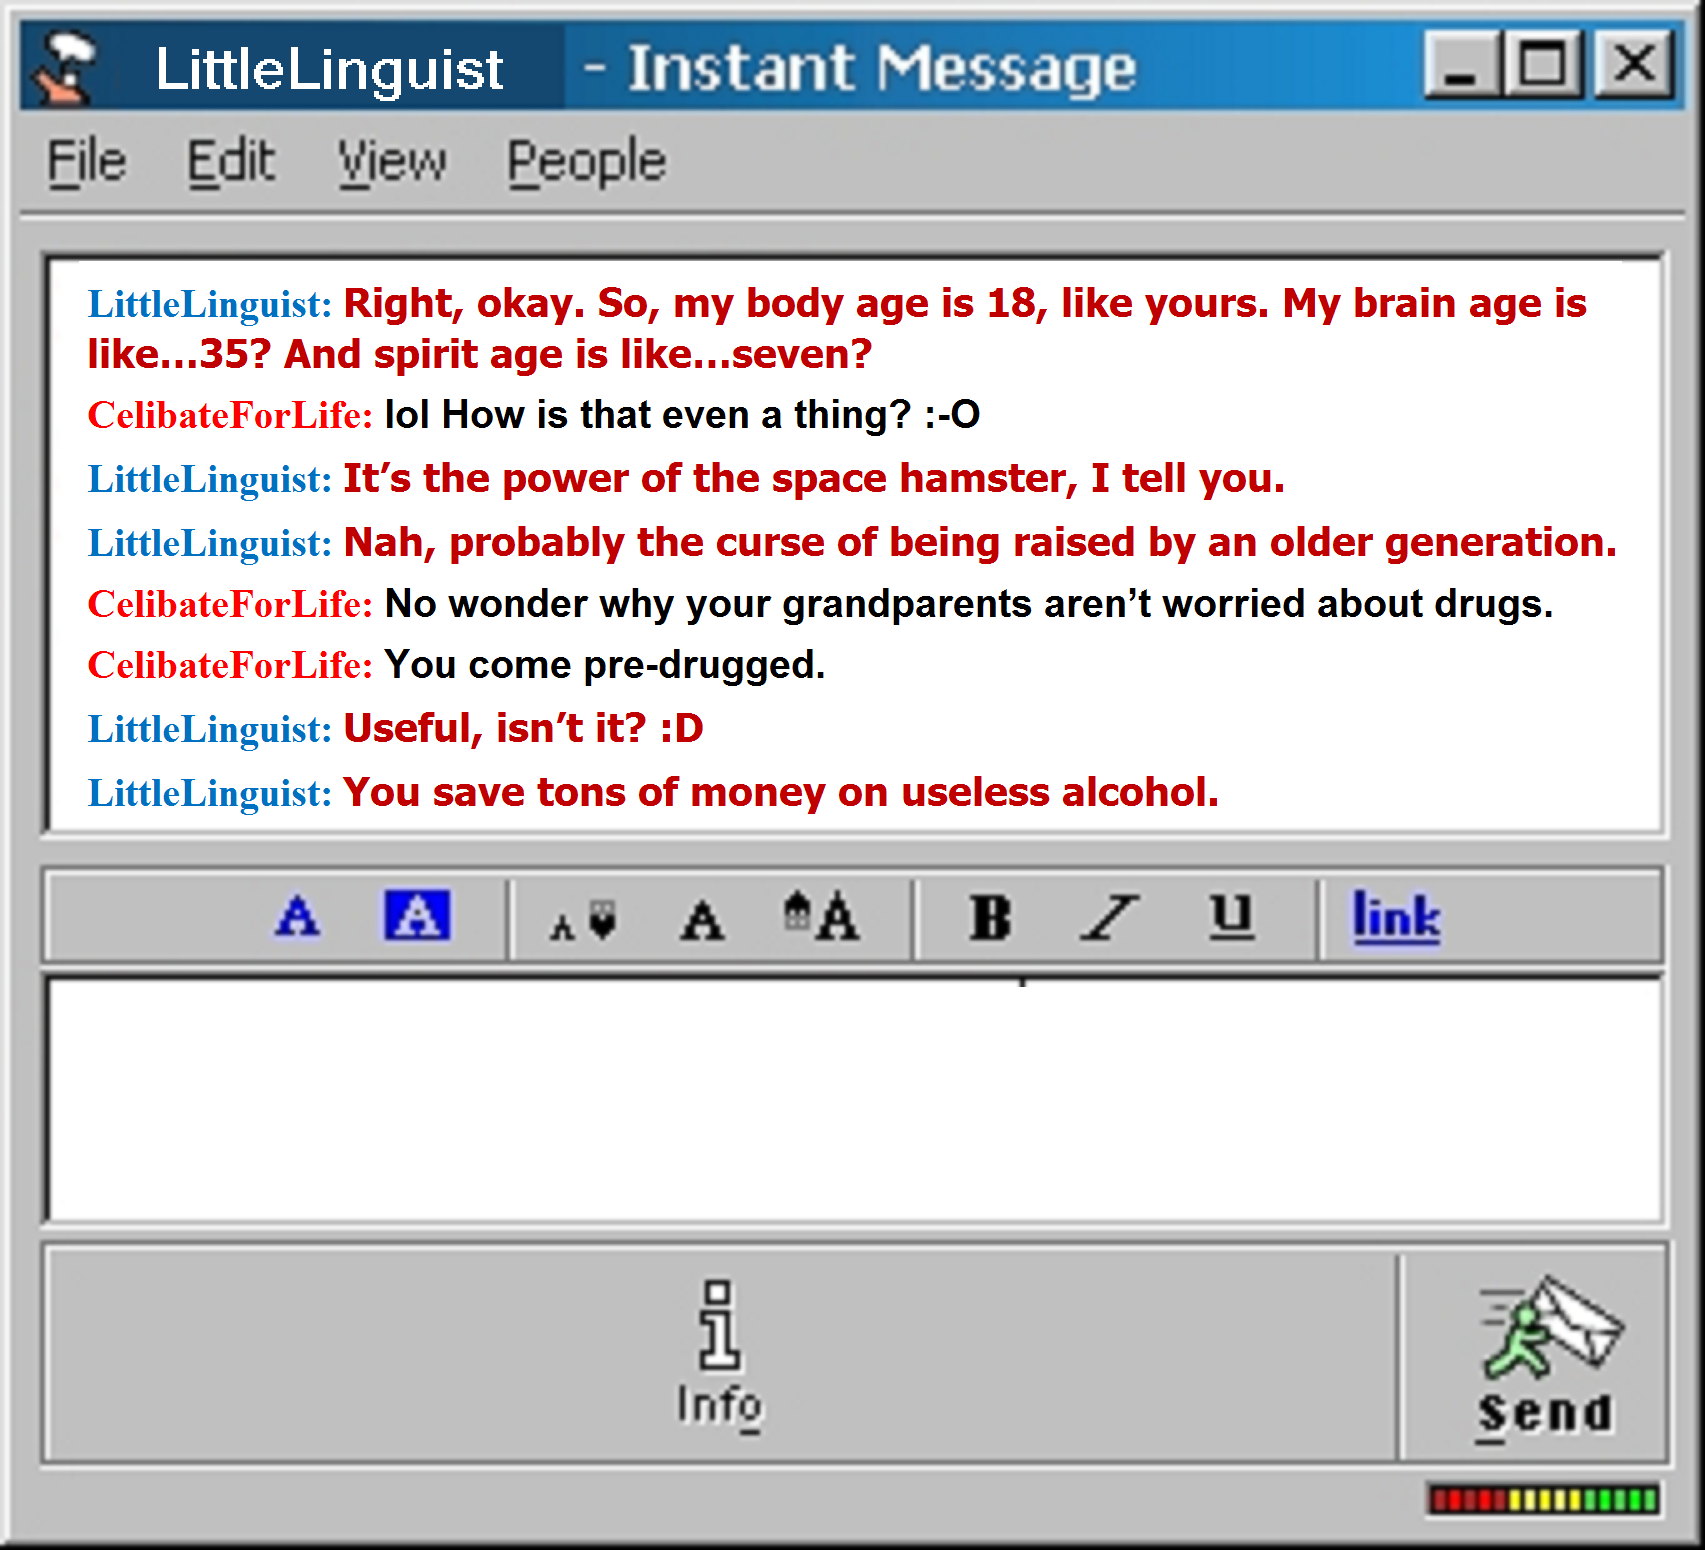This screenshot has height=1550, width=1705.
Task: Toggle underline formatting U button
Action: coord(1231,916)
